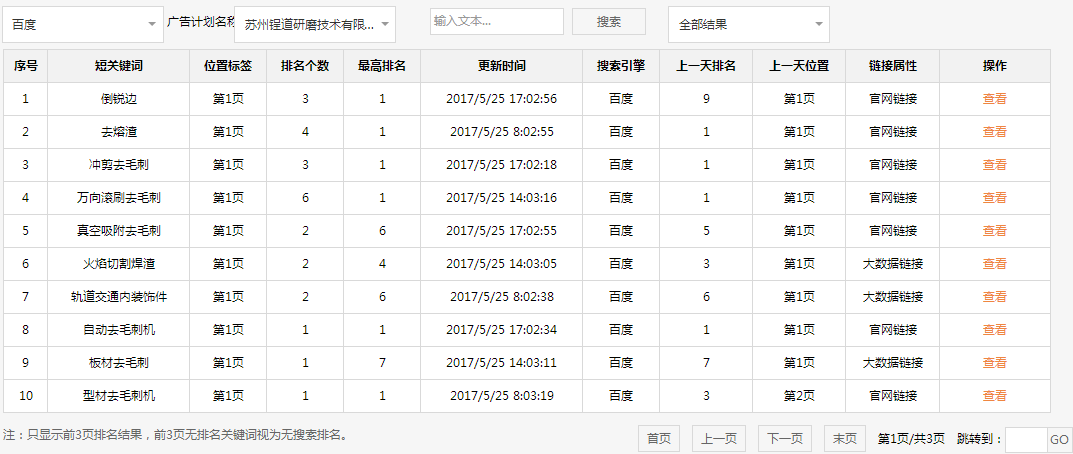
Task: Click the 位置标签 column header
Action: coord(228,66)
